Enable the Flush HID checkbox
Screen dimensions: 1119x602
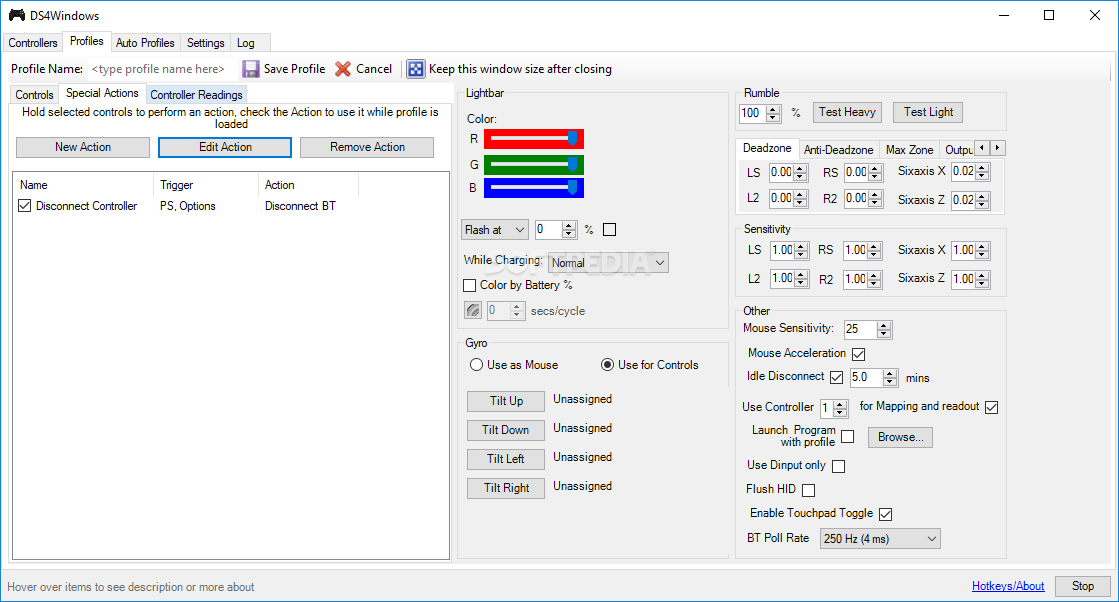point(809,490)
